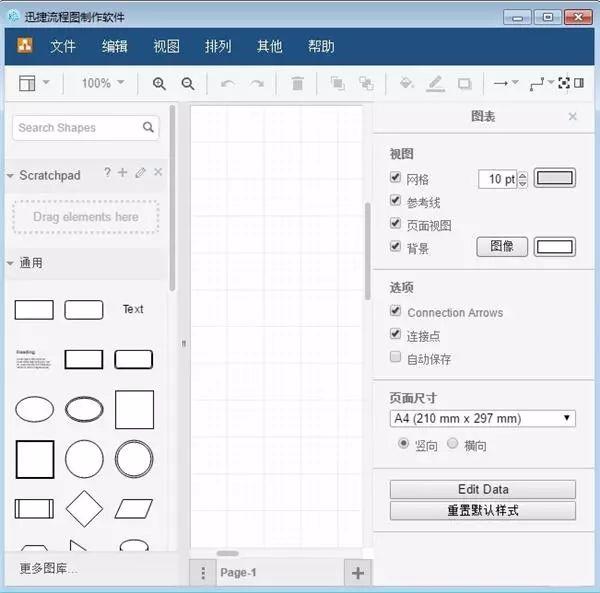Toggle the 连接点 checkbox

pos(395,334)
